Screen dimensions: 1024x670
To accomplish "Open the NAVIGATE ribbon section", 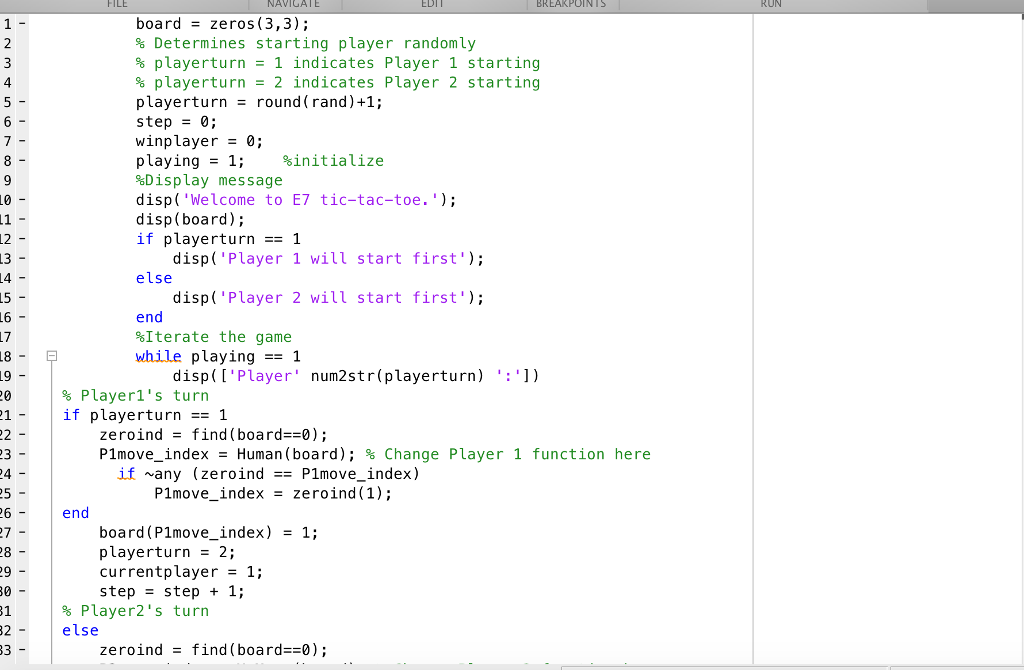I will tap(293, 4).
